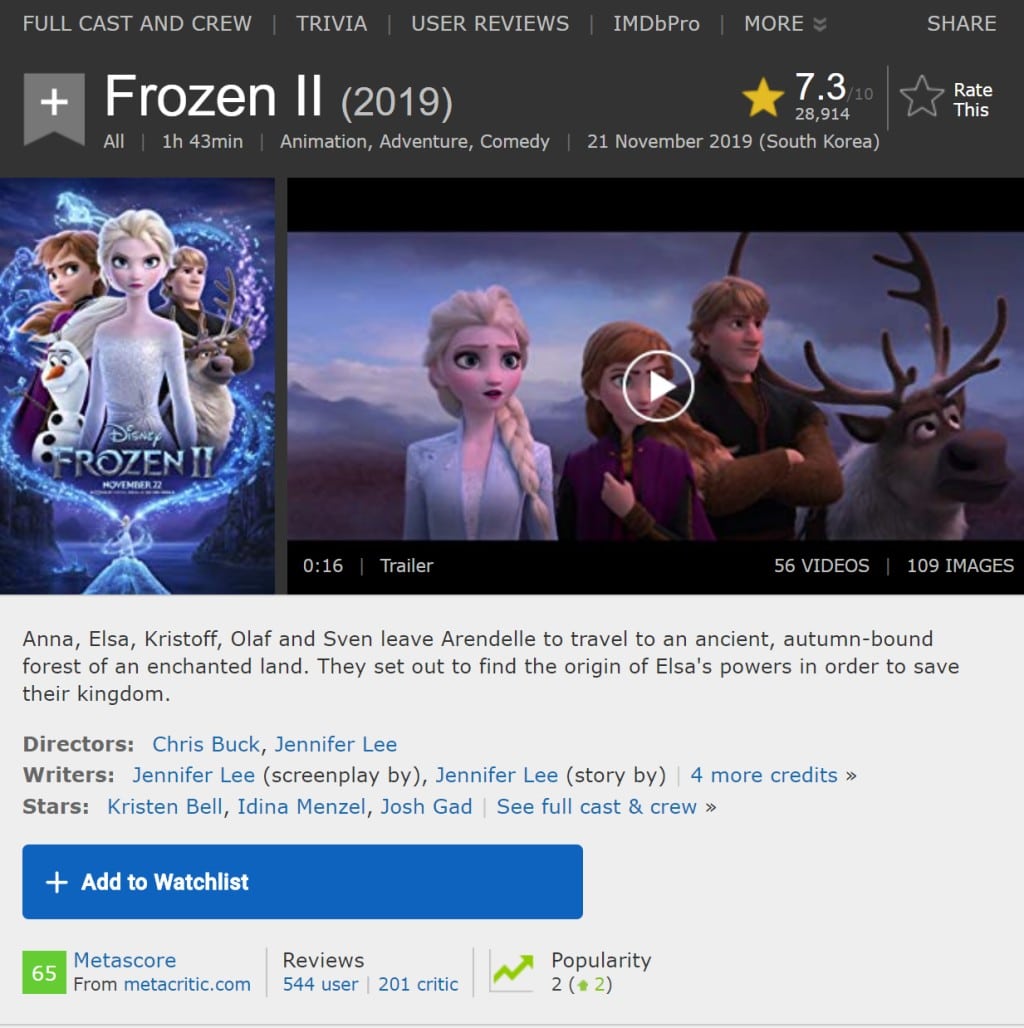The width and height of the screenshot is (1024, 1028).
Task: Play the Frozen II trailer
Action: pyautogui.click(x=658, y=386)
